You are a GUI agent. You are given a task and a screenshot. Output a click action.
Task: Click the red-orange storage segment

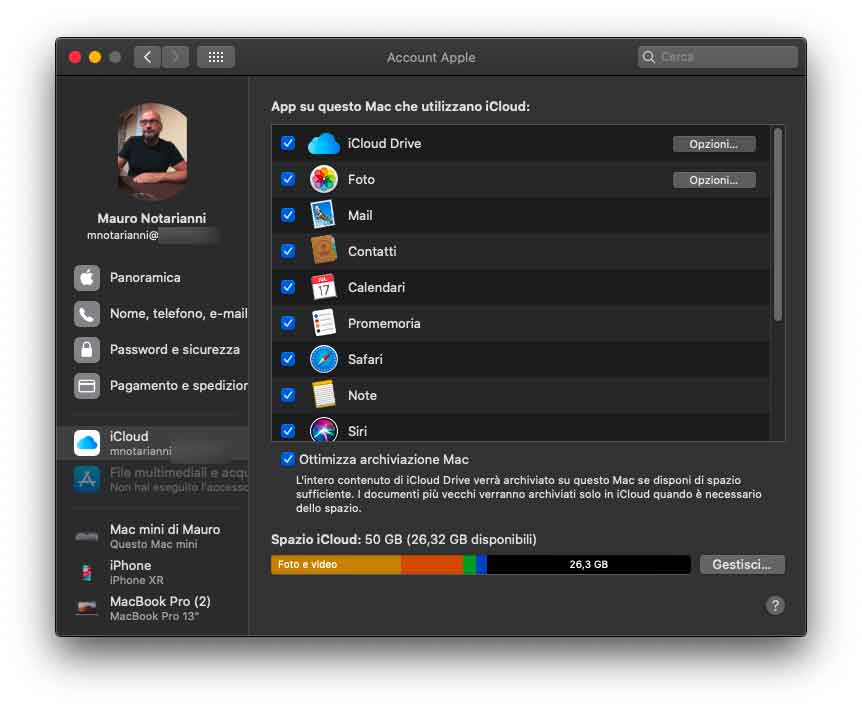pyautogui.click(x=432, y=564)
